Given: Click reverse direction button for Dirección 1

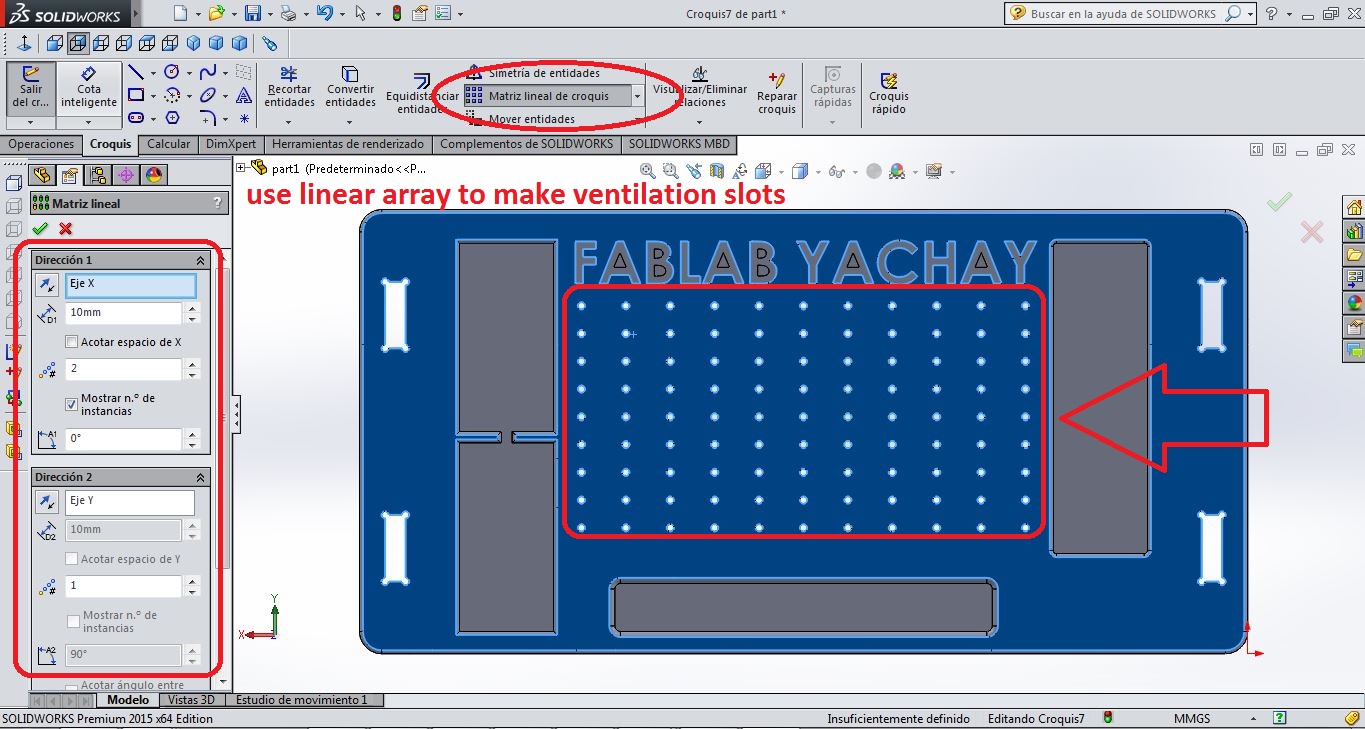Looking at the screenshot, I should point(47,286).
